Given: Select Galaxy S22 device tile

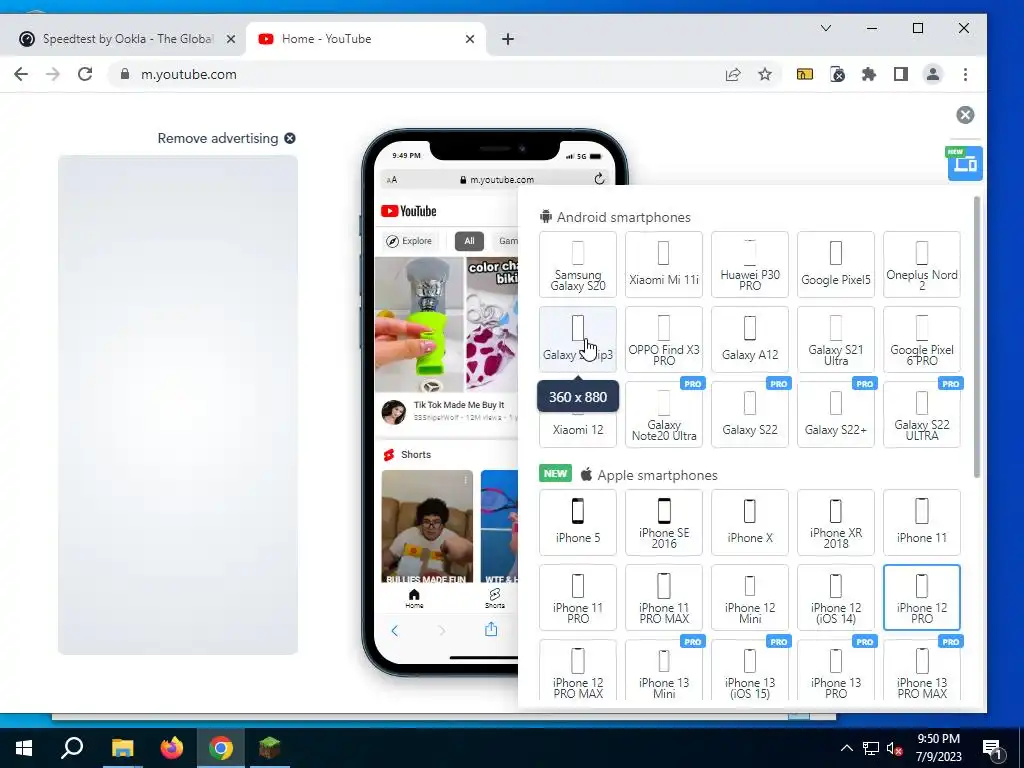Looking at the screenshot, I should click(x=750, y=415).
